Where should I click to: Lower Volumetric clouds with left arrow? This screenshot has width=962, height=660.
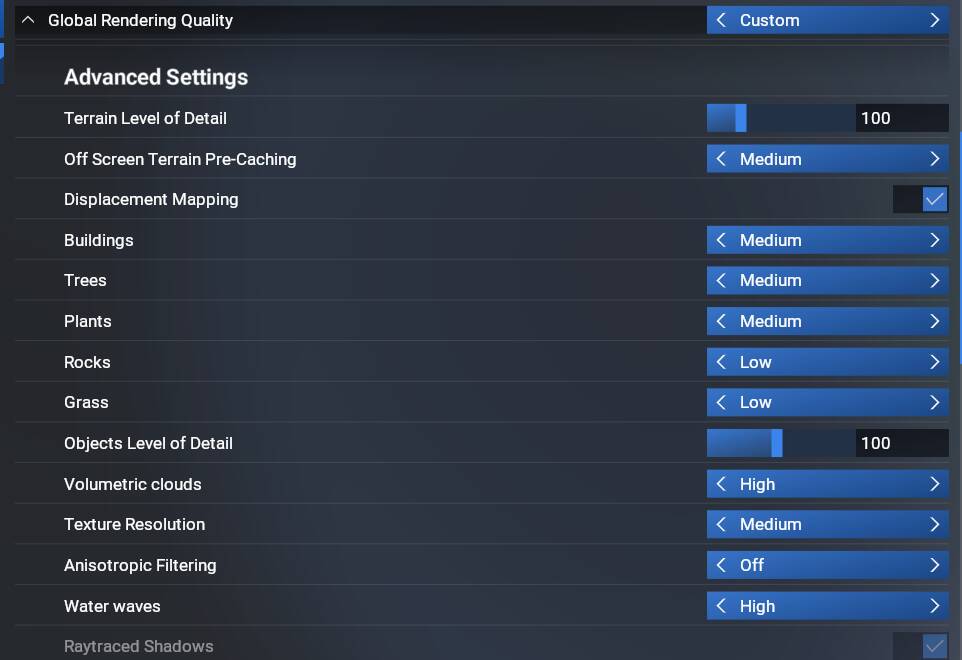pyautogui.click(x=722, y=484)
